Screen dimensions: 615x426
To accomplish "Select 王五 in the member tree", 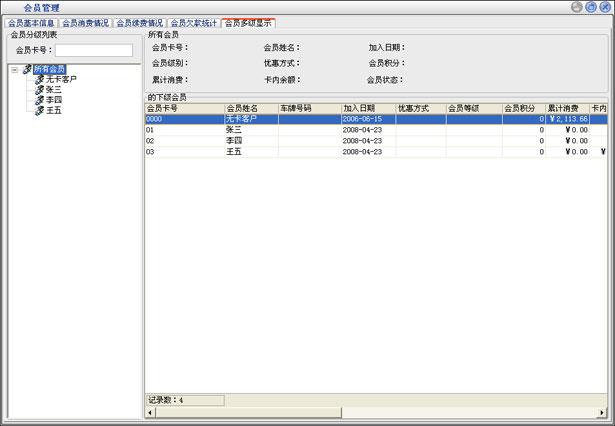I will 54,110.
